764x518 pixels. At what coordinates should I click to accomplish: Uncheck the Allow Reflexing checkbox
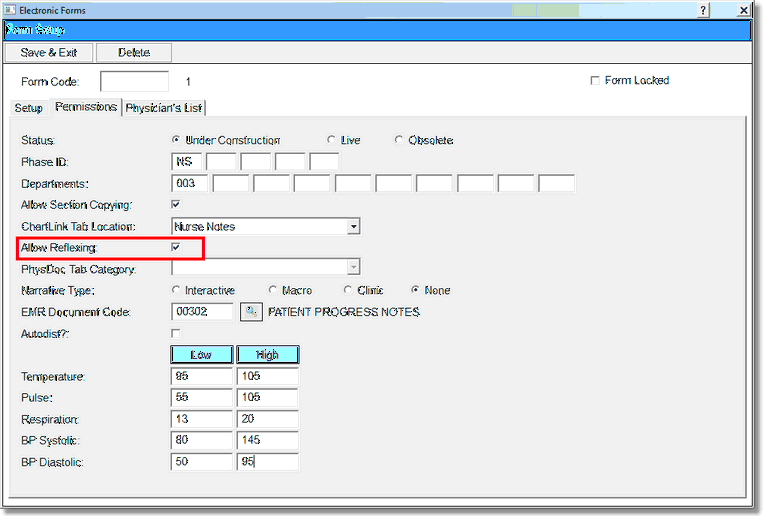point(175,248)
